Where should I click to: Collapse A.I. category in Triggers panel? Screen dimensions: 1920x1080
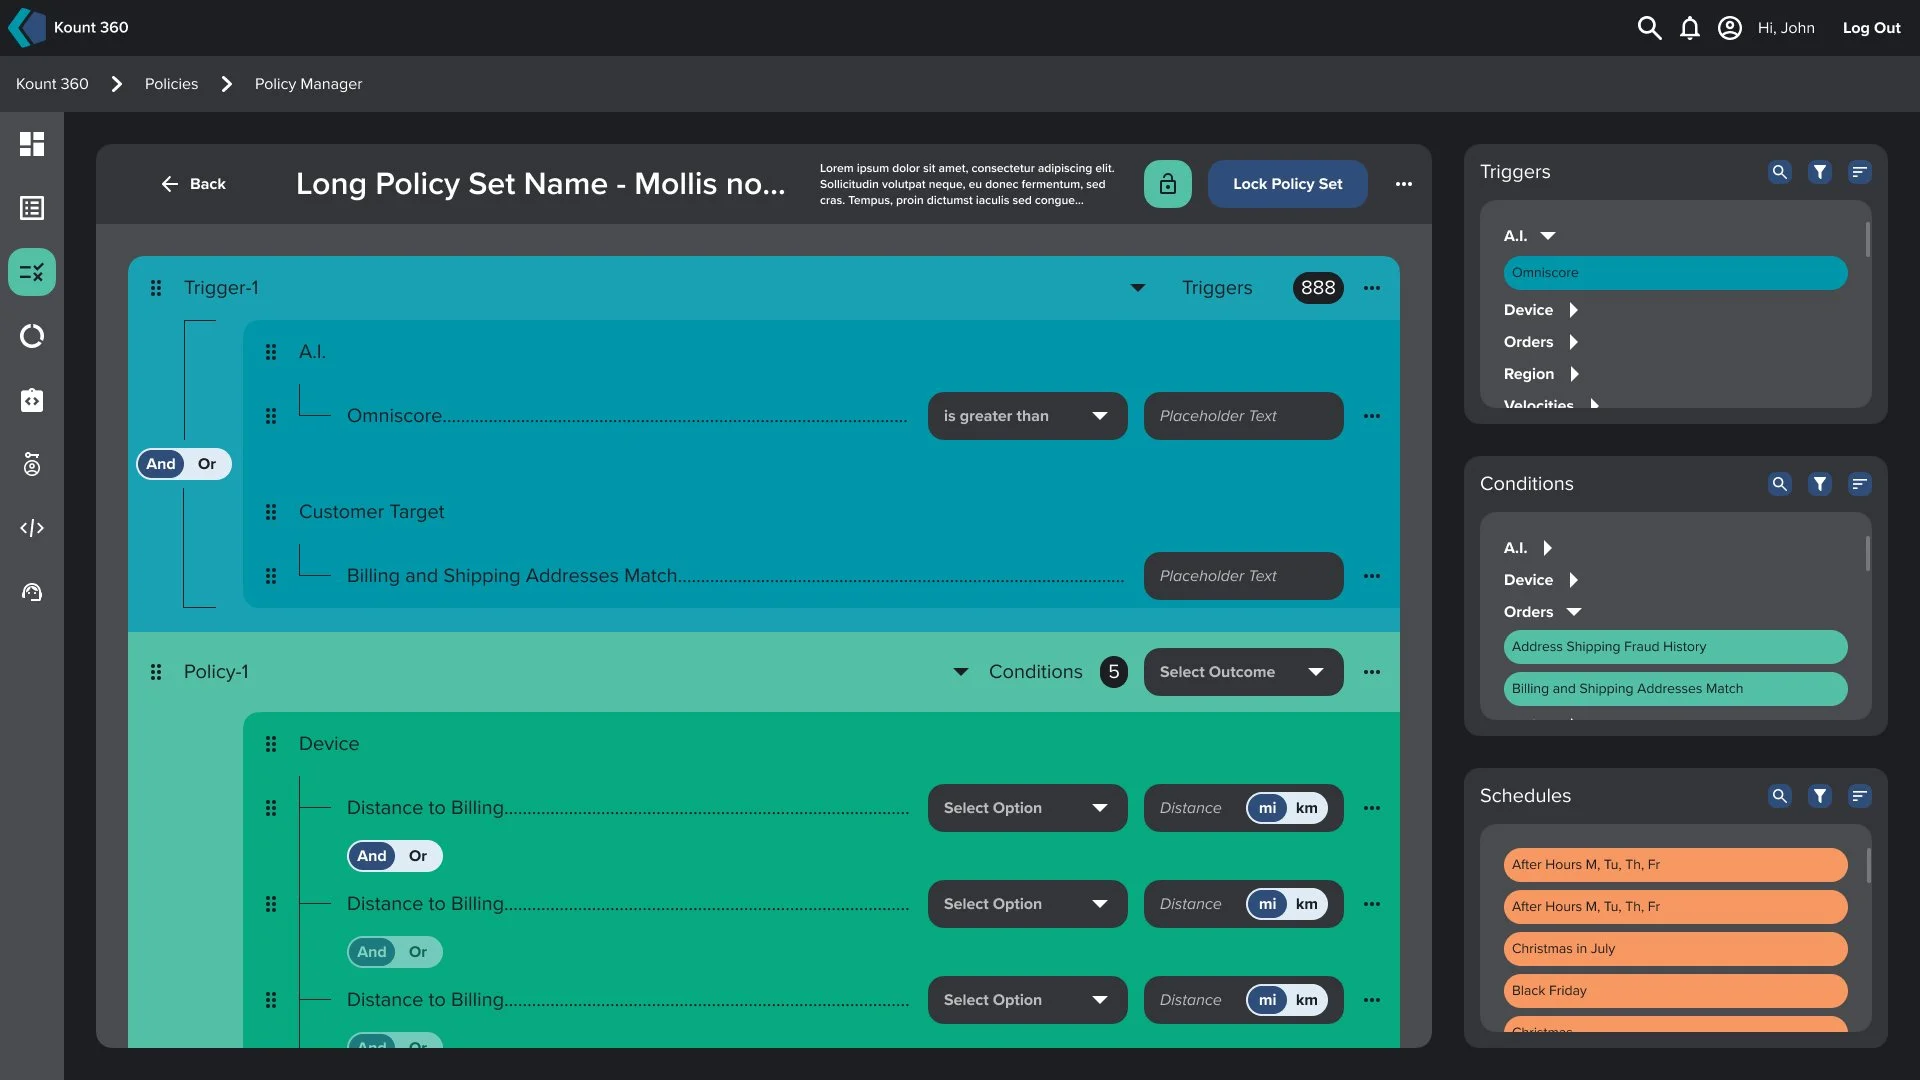[1548, 236]
